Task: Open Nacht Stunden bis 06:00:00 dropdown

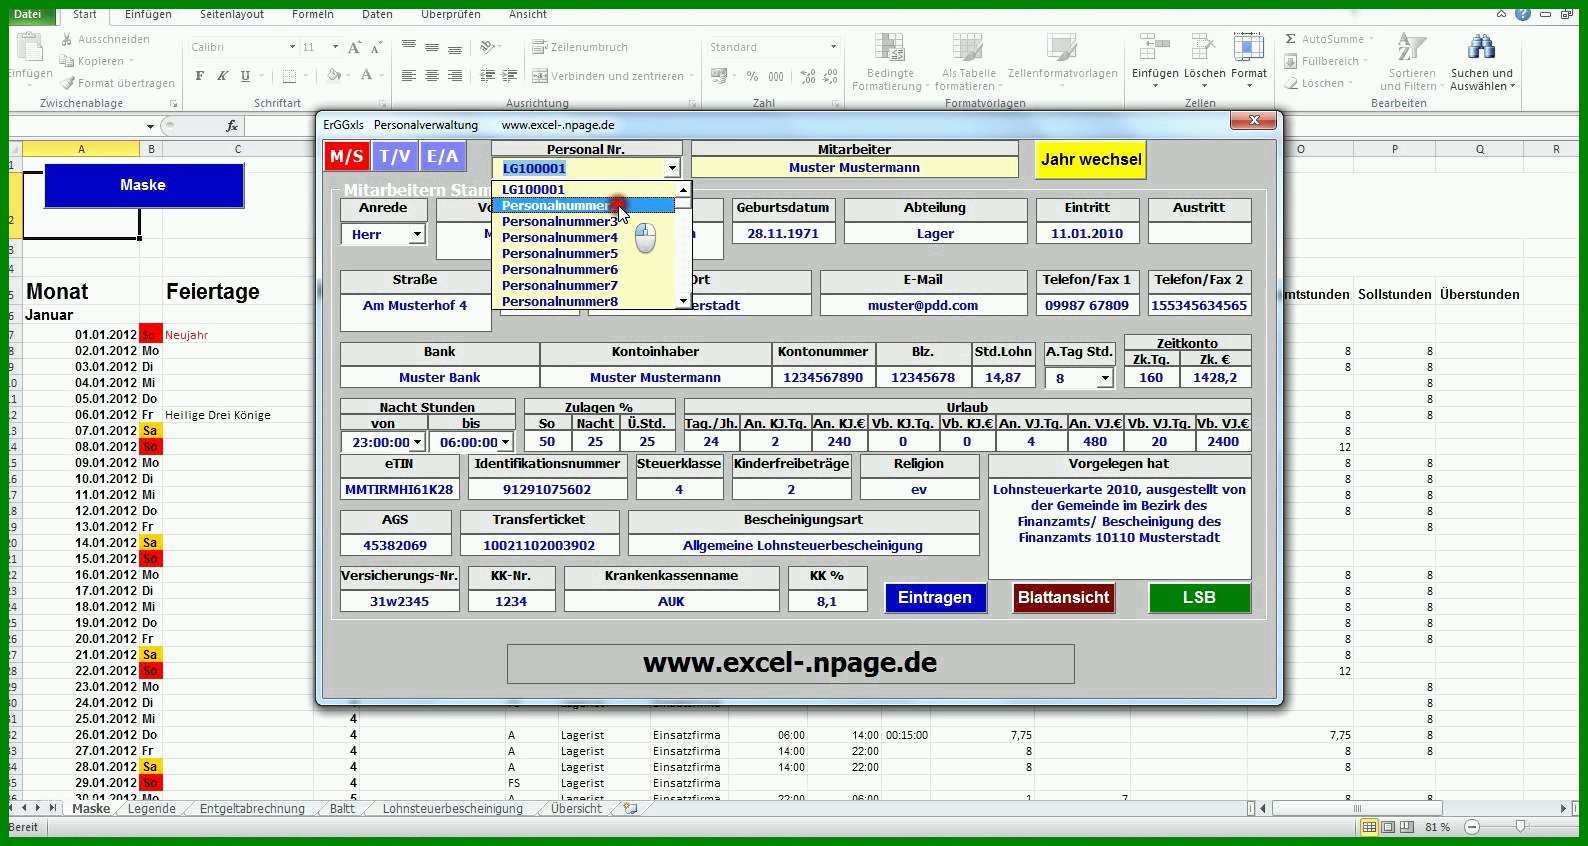Action: [x=505, y=442]
